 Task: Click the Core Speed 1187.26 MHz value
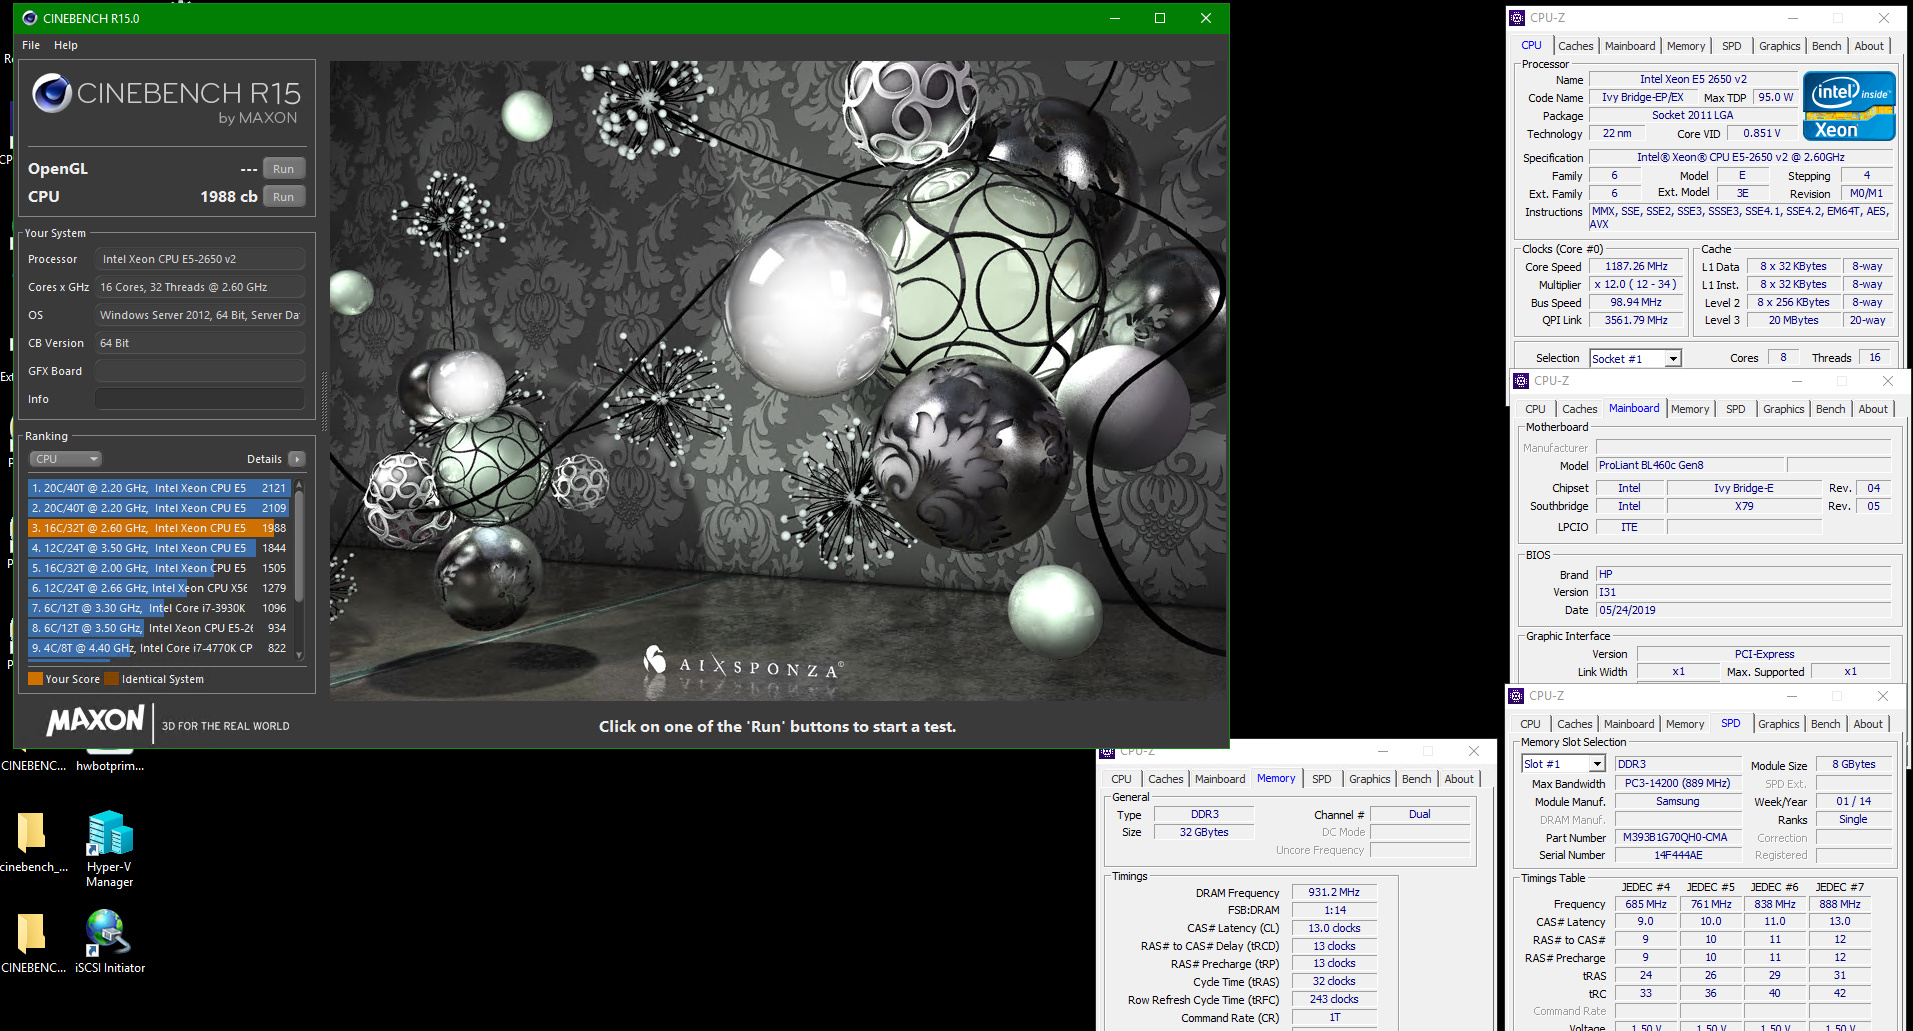tap(1637, 267)
